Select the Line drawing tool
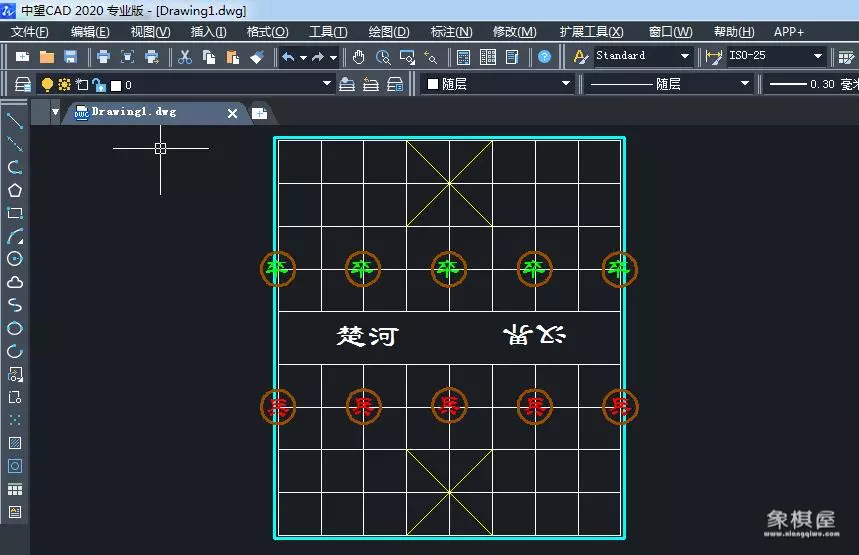Viewport: 859px width, 555px height. 15,121
